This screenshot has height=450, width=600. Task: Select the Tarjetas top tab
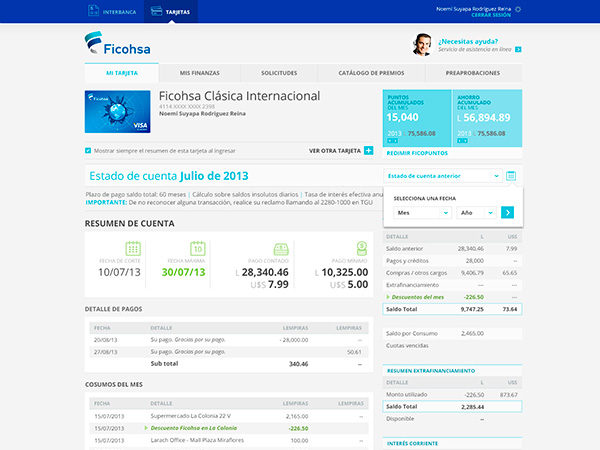click(x=171, y=11)
